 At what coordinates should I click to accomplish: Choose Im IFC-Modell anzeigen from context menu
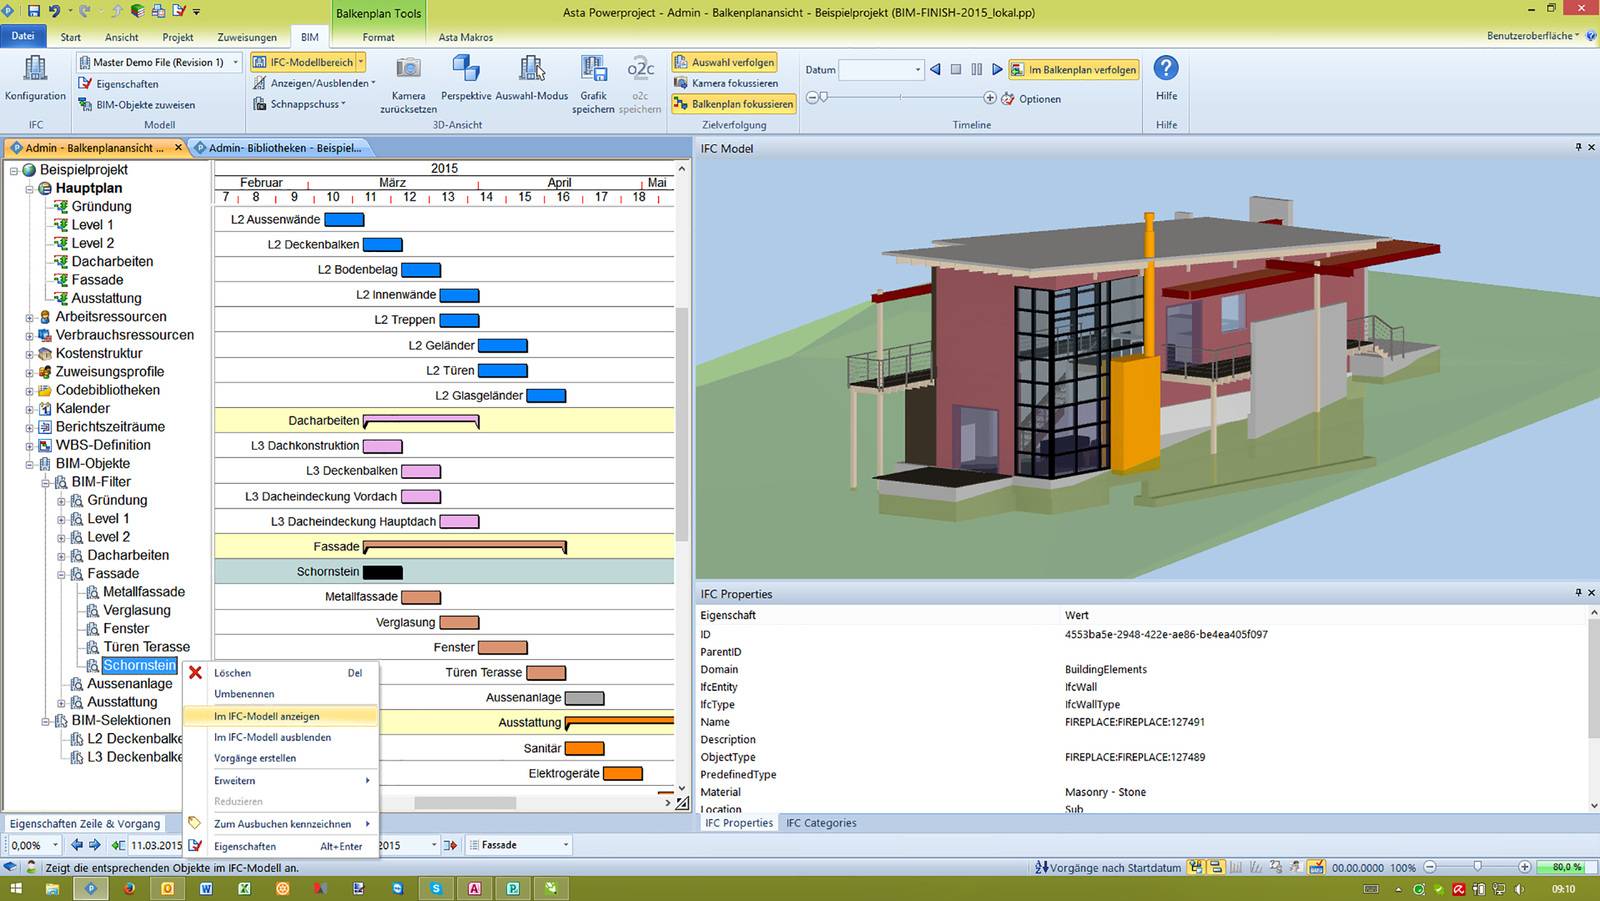[x=266, y=716]
